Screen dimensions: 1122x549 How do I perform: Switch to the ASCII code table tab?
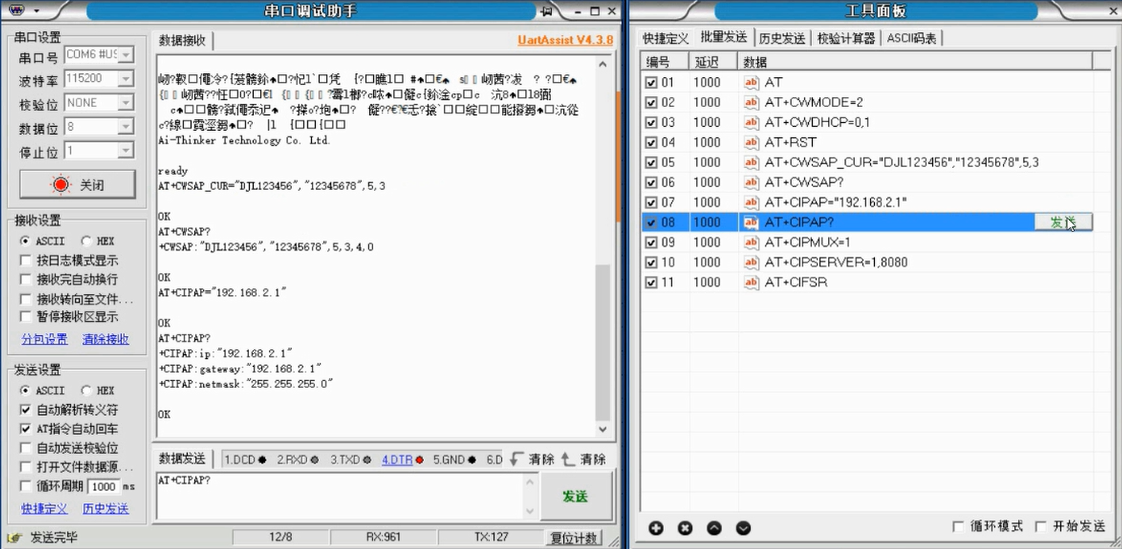coord(912,38)
